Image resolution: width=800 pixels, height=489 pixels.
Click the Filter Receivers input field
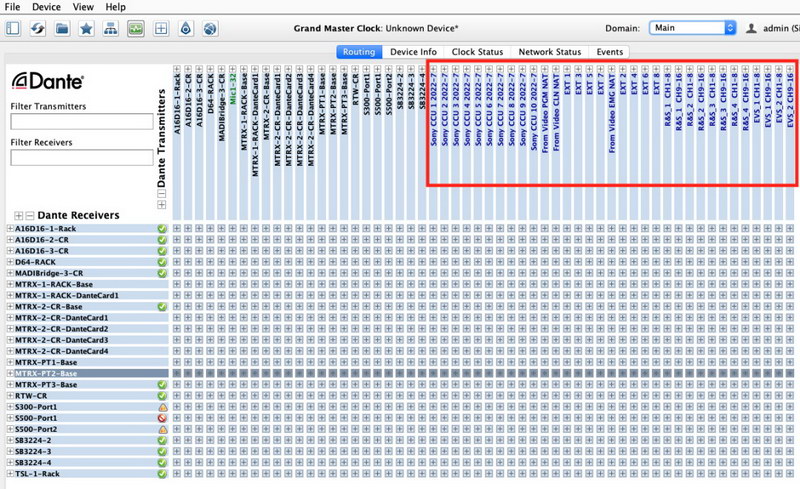tap(82, 157)
